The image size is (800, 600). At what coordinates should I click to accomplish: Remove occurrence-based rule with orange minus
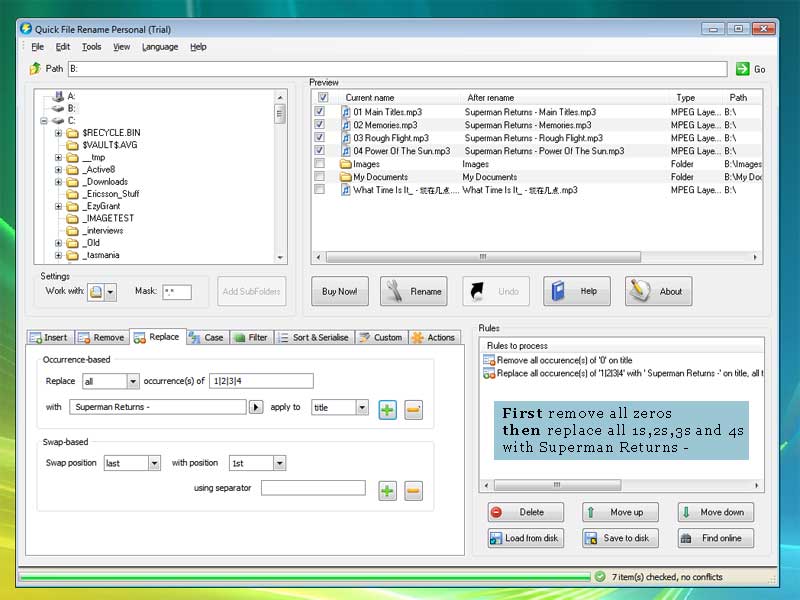[x=413, y=408]
